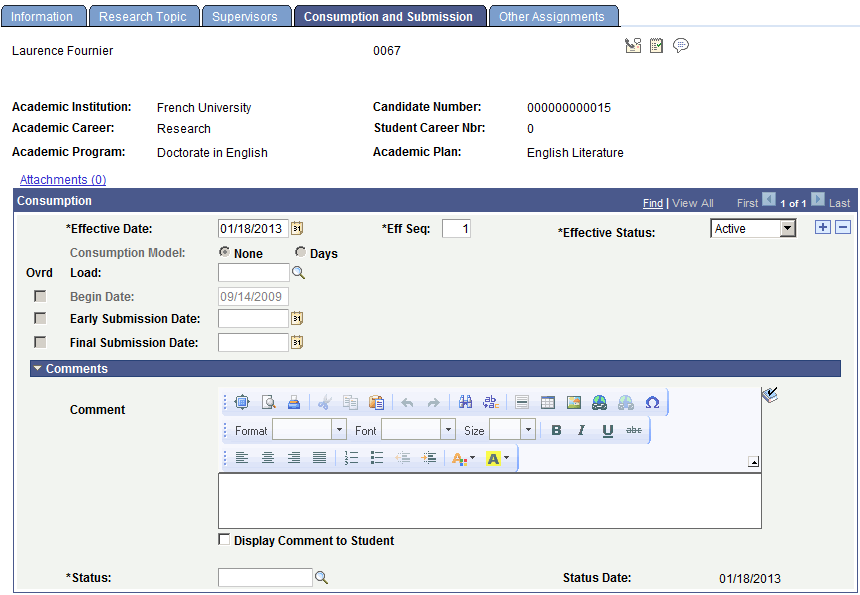Open the Insert Table icon in the editor
Screen dimensions: 860x595
click(x=547, y=402)
